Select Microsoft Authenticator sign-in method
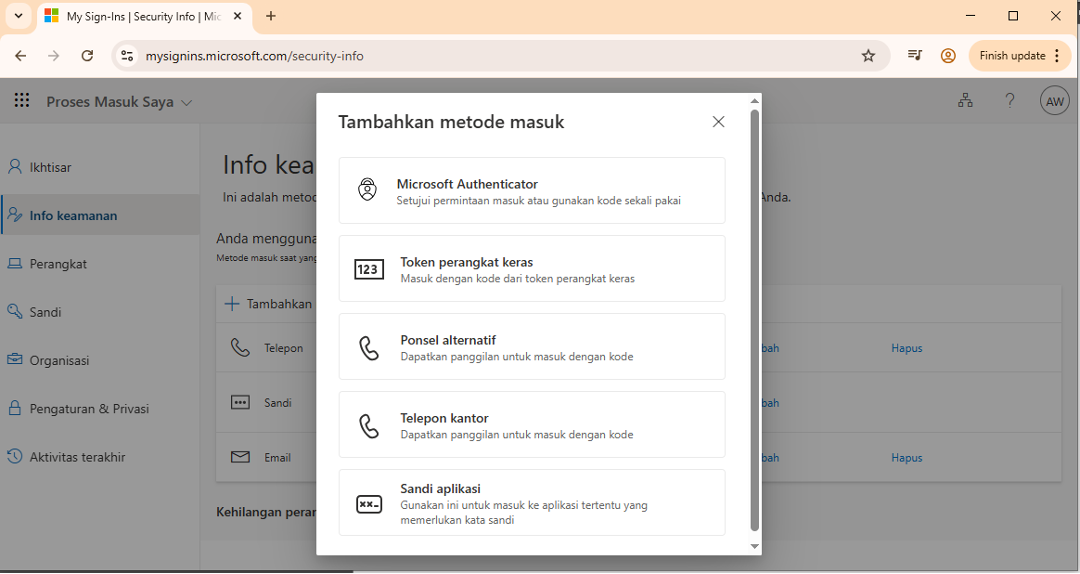Viewport: 1080px width, 574px height. [x=531, y=190]
